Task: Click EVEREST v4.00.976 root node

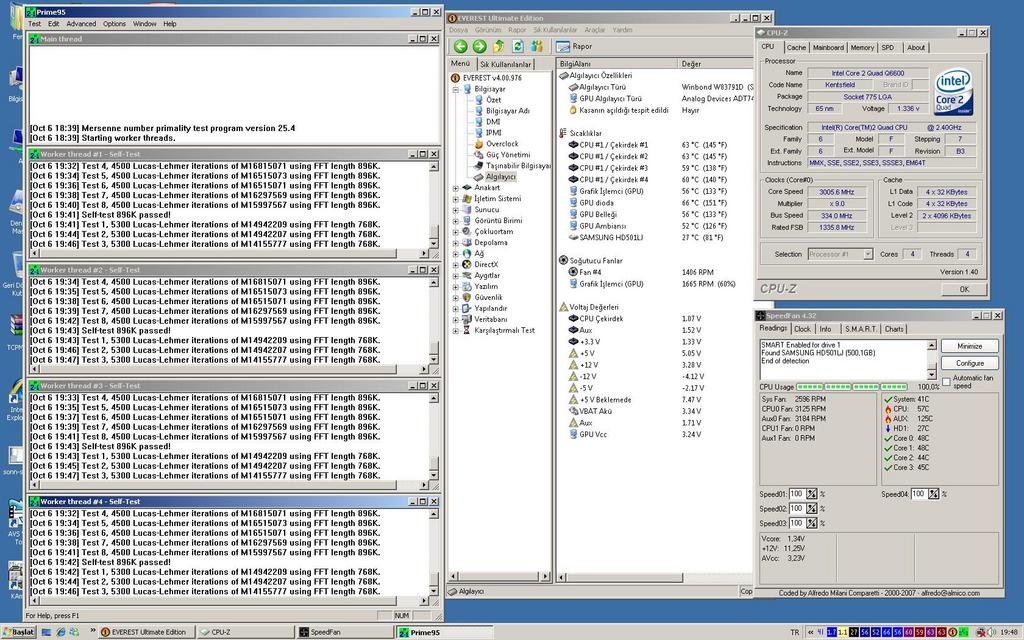Action: 492,78
